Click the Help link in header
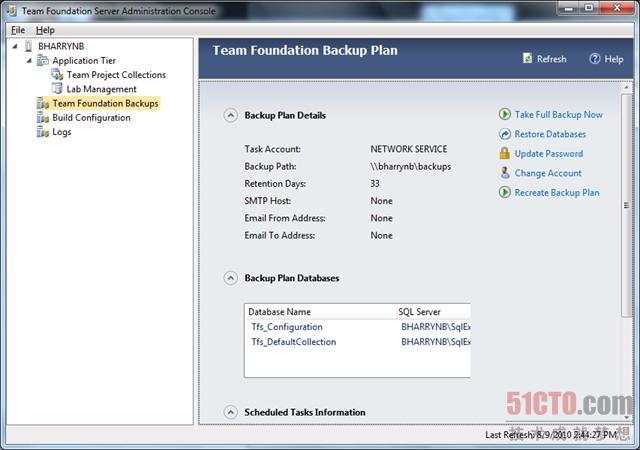Image resolution: width=640 pixels, height=450 pixels. pos(614,59)
